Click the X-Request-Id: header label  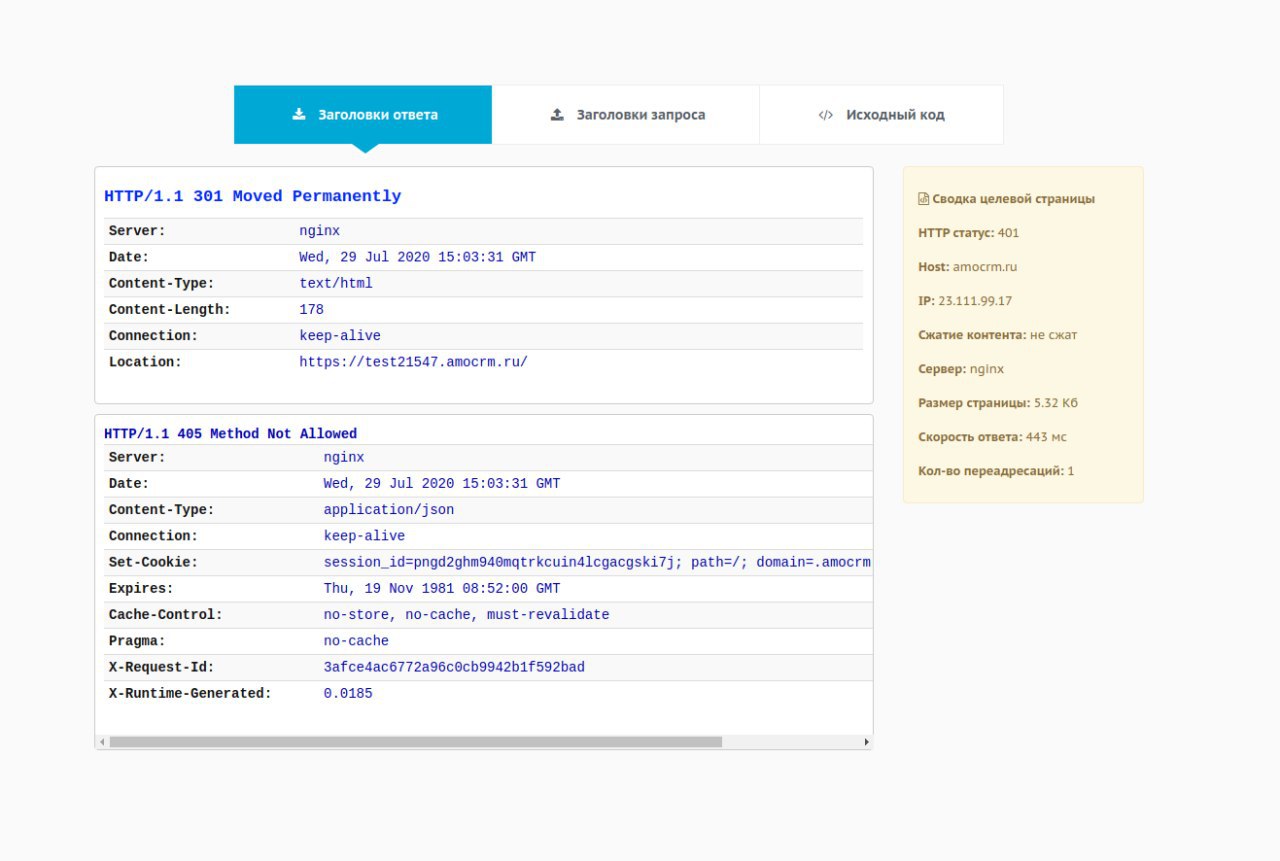(162, 667)
